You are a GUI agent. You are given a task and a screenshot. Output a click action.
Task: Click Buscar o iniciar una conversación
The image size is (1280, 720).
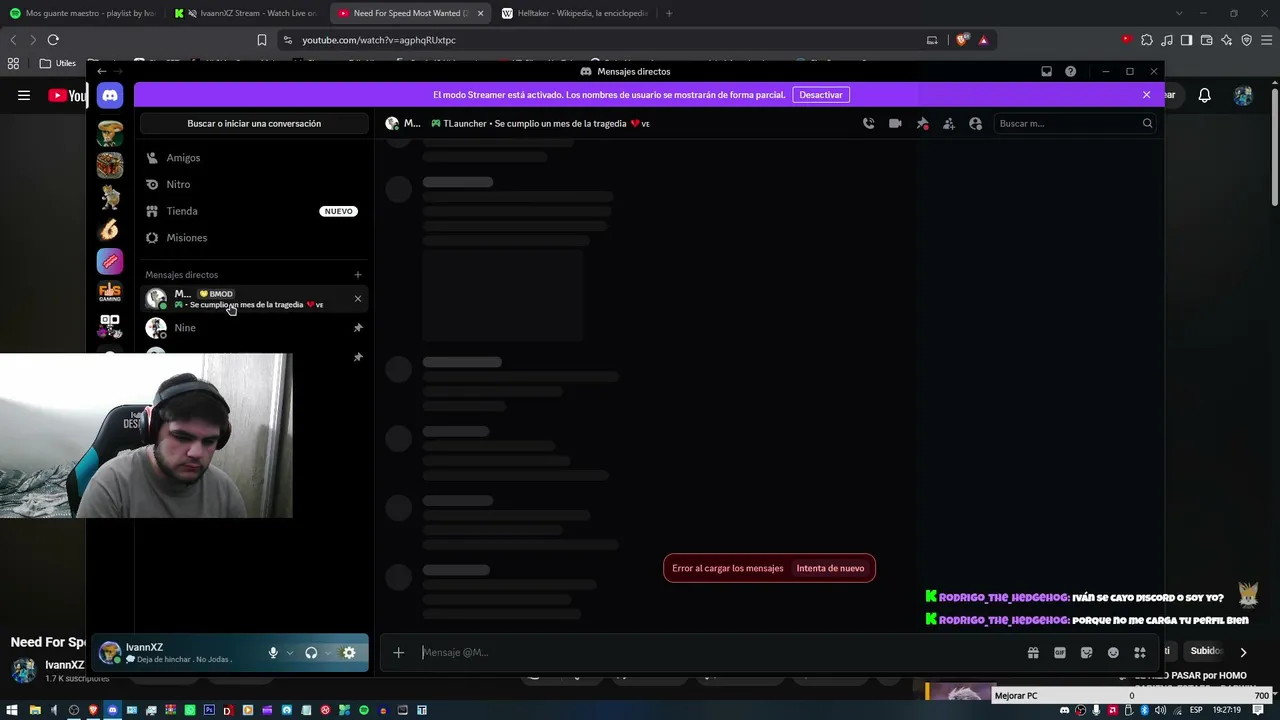coord(254,124)
